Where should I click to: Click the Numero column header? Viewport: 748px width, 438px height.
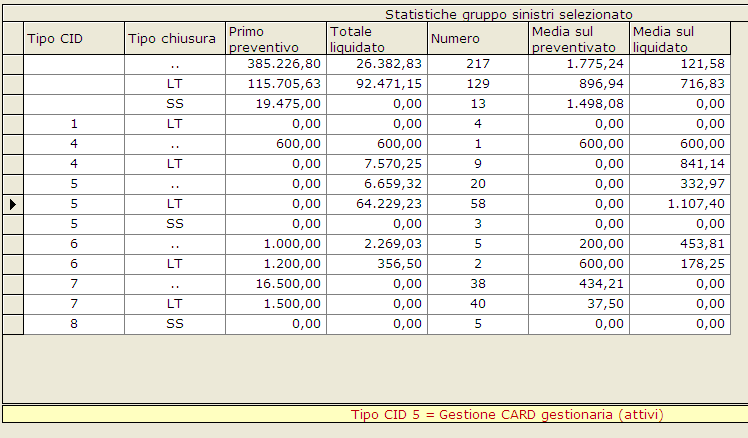[x=477, y=39]
